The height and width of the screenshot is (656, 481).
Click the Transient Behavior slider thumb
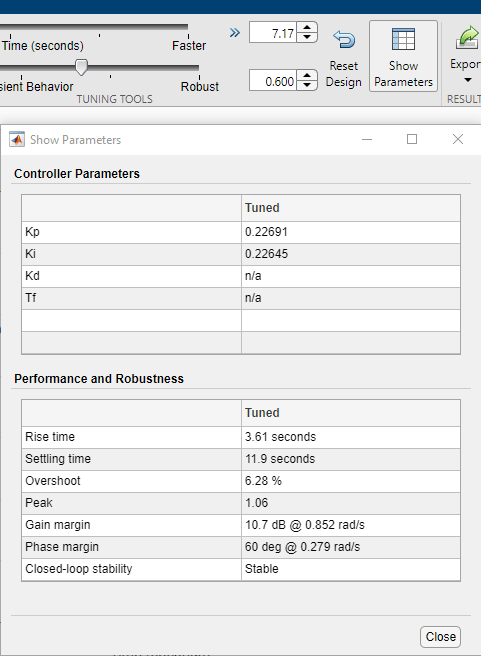point(81,67)
